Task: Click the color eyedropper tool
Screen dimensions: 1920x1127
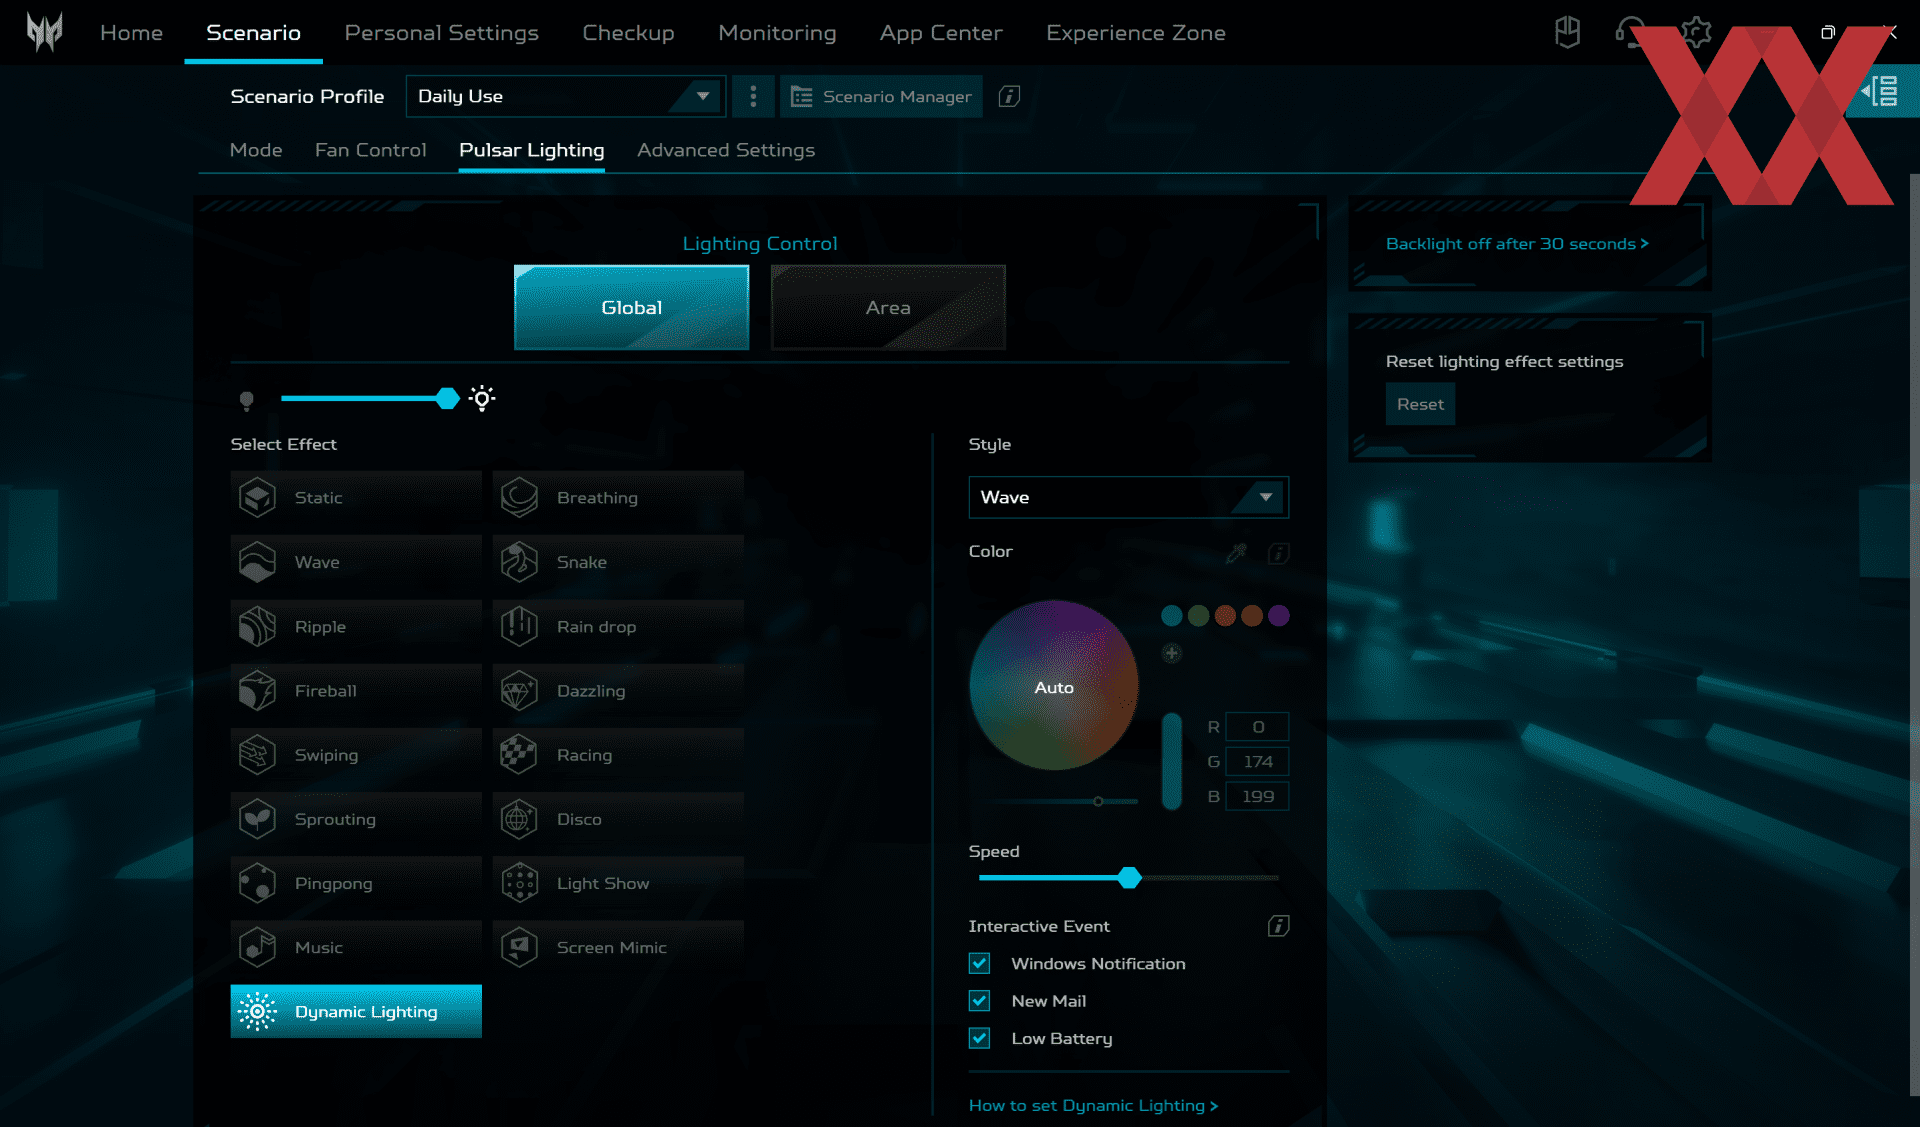Action: (1237, 553)
